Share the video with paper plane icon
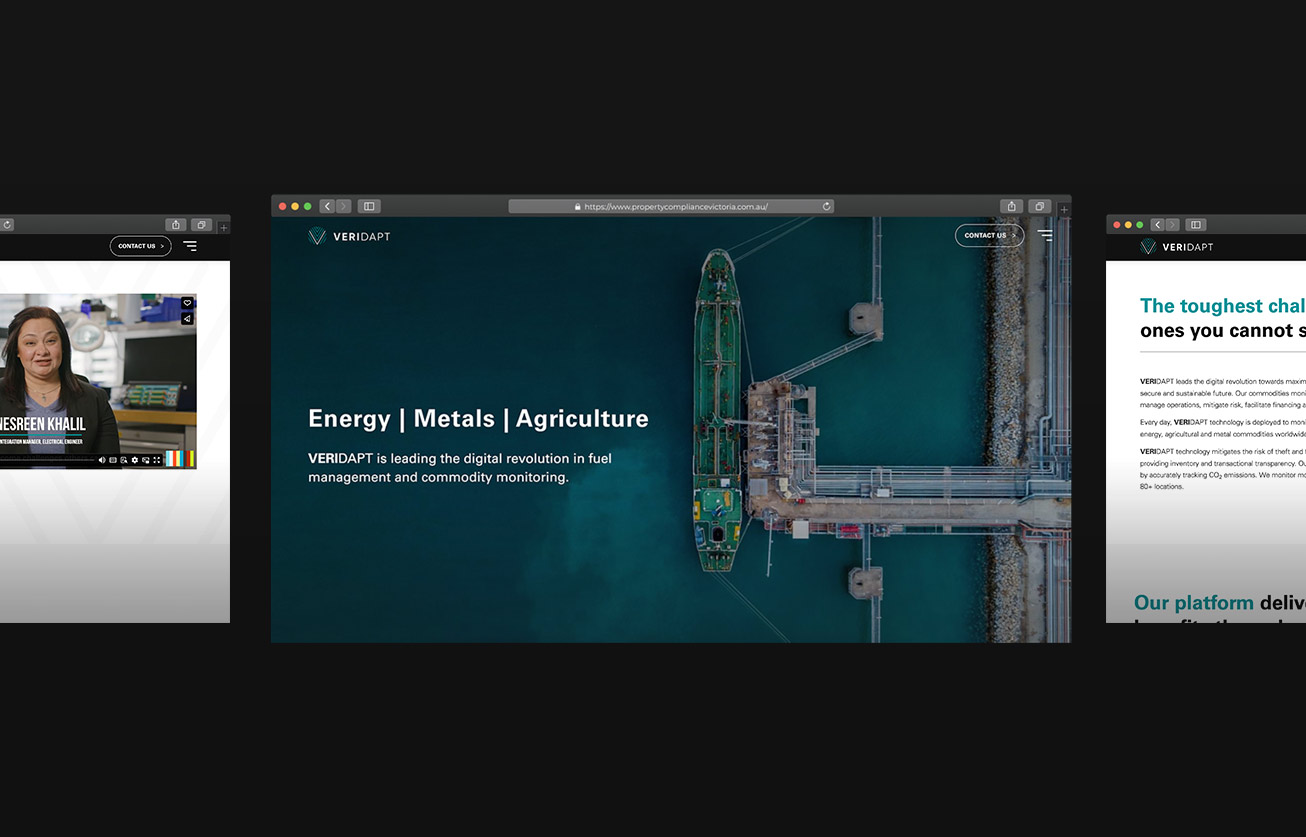 187,319
